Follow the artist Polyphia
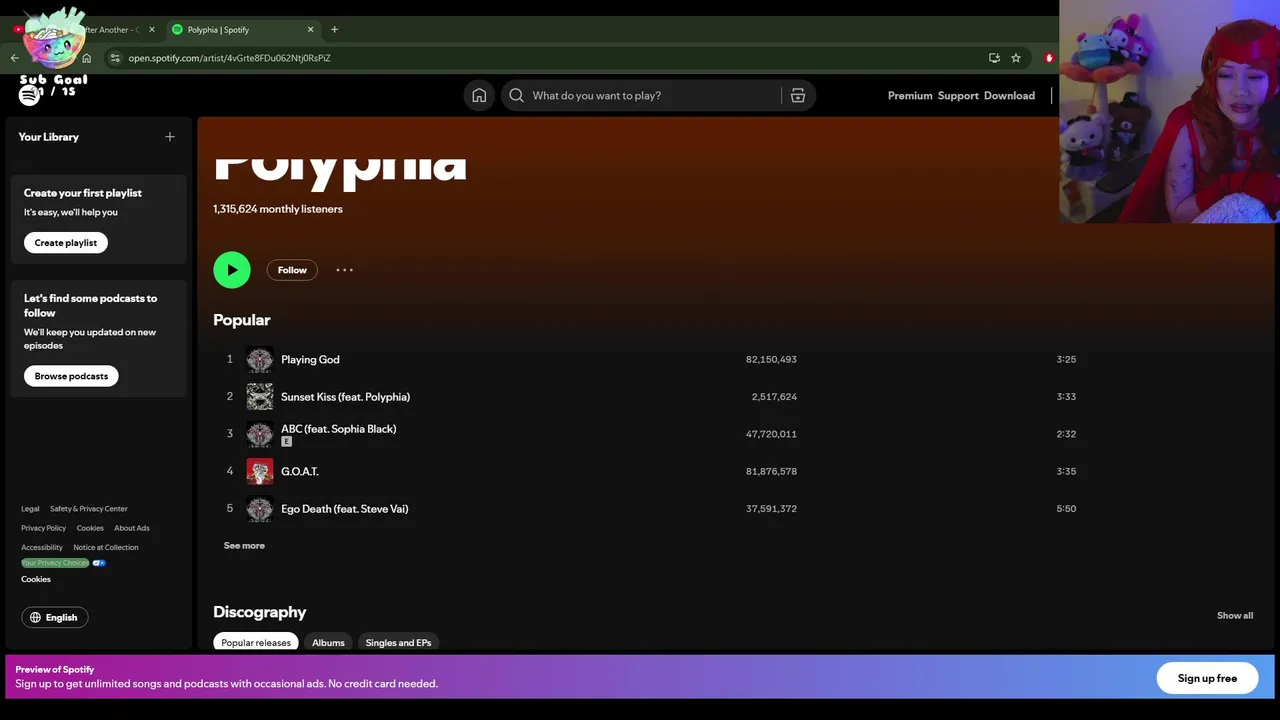Image resolution: width=1280 pixels, height=720 pixels. [x=292, y=270]
